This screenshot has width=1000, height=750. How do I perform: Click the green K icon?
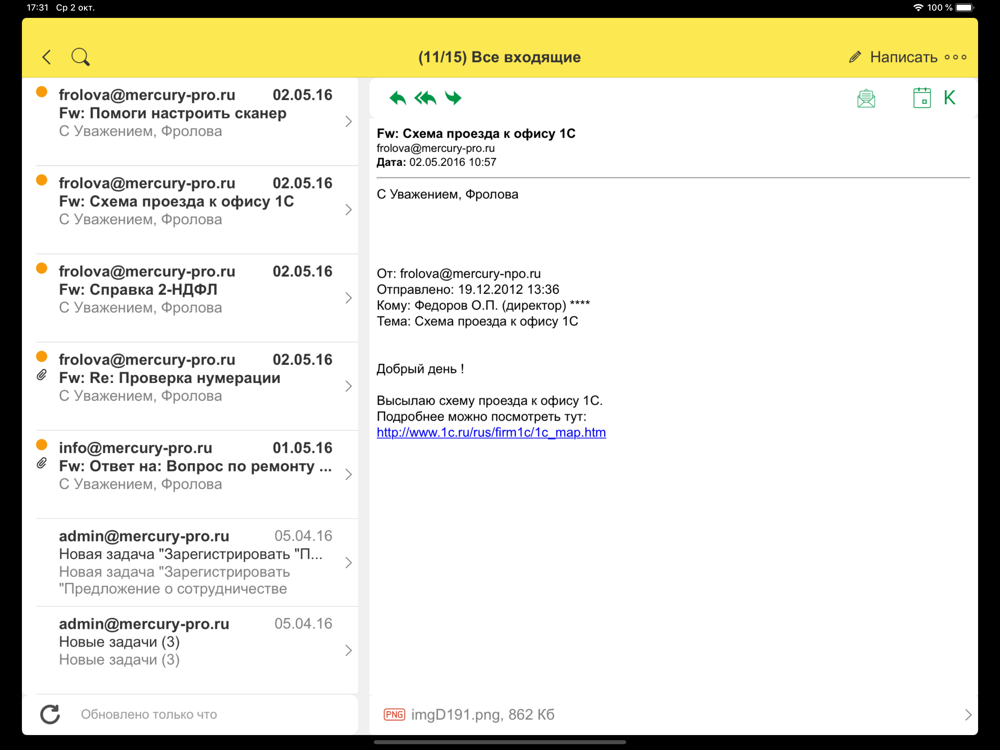[949, 98]
